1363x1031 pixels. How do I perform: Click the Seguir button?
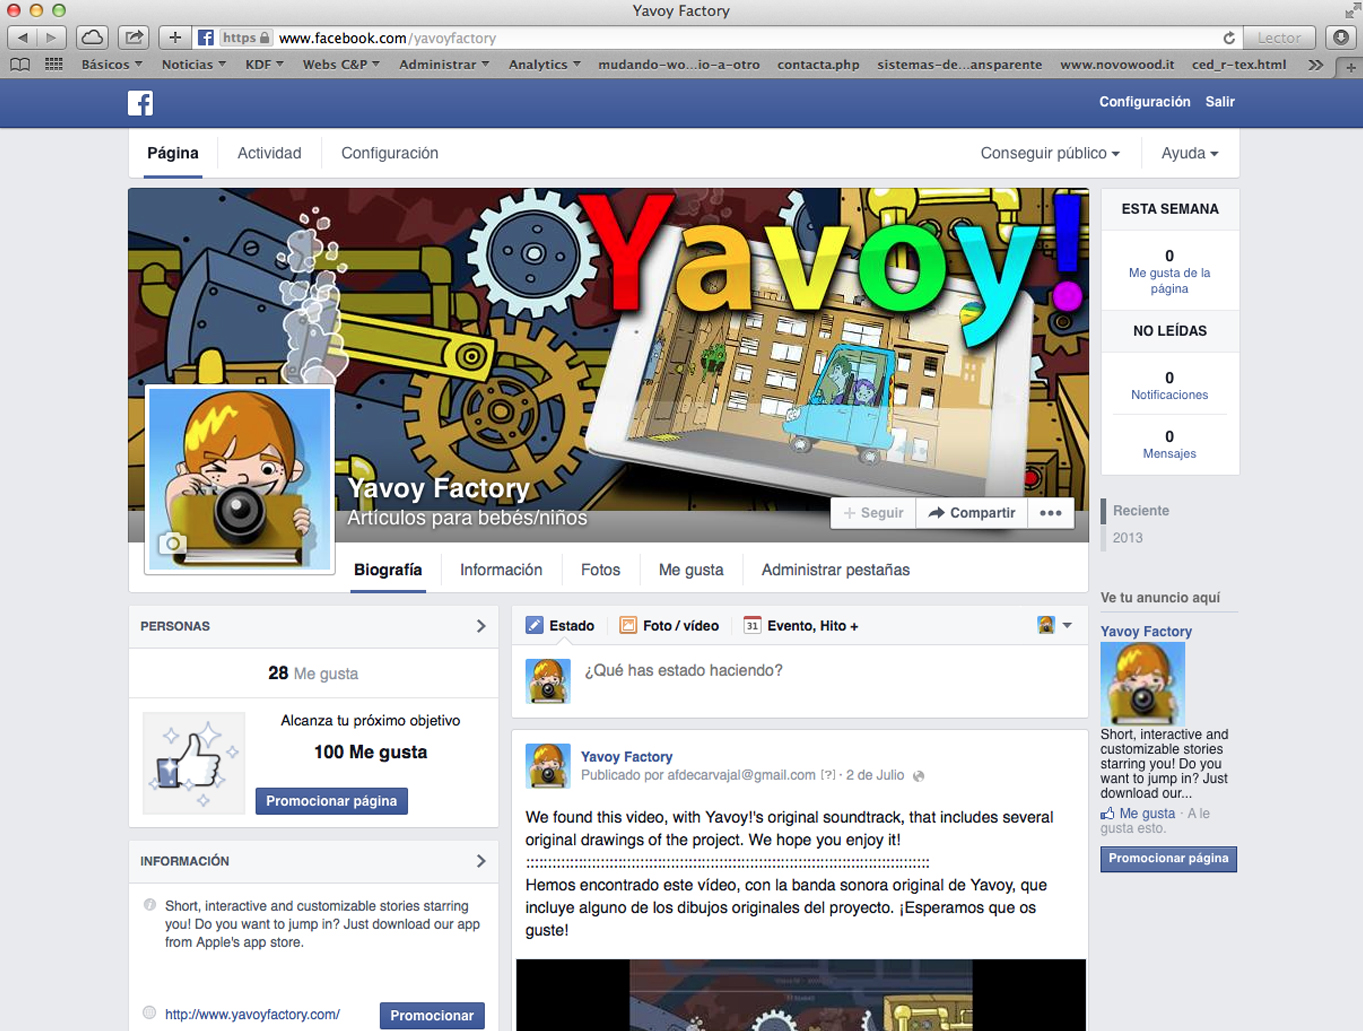(x=873, y=513)
